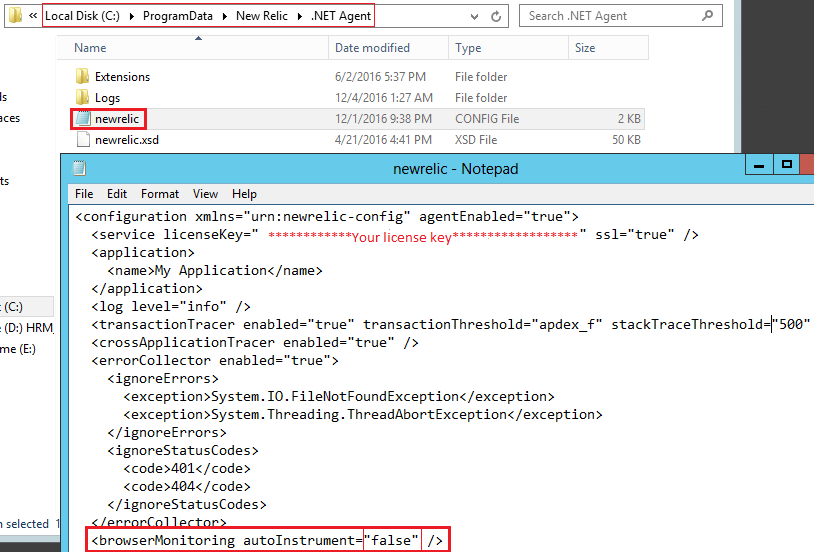Sort files by Type column
The width and height of the screenshot is (817, 552).
(x=508, y=48)
